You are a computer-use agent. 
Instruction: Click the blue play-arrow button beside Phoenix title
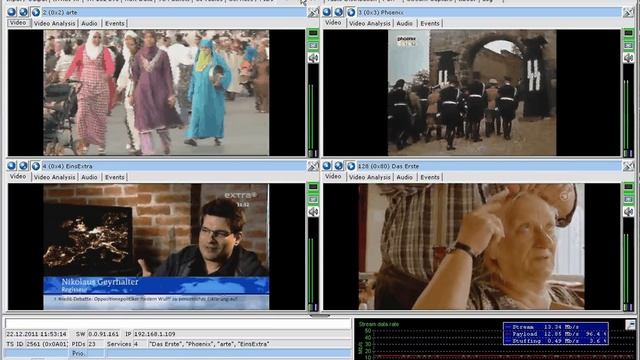click(351, 12)
